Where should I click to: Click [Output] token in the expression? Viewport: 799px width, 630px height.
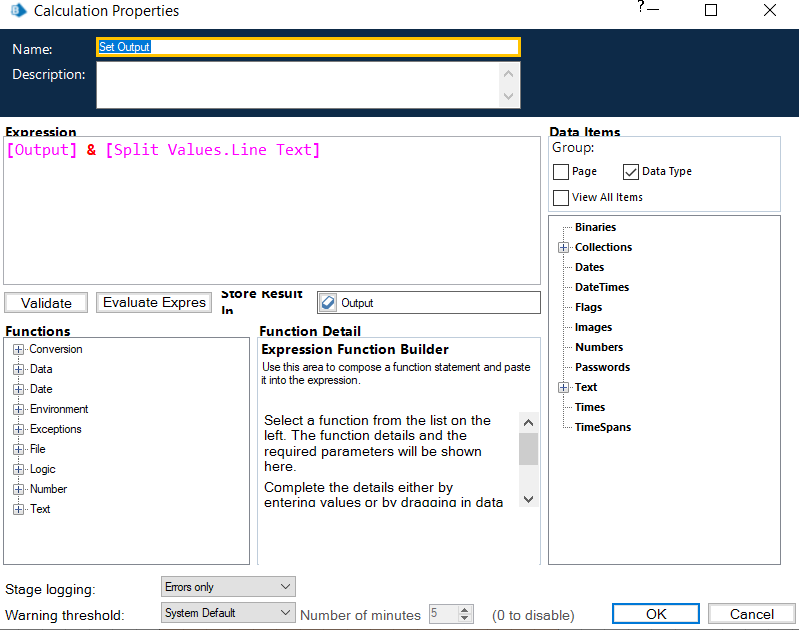(x=42, y=150)
